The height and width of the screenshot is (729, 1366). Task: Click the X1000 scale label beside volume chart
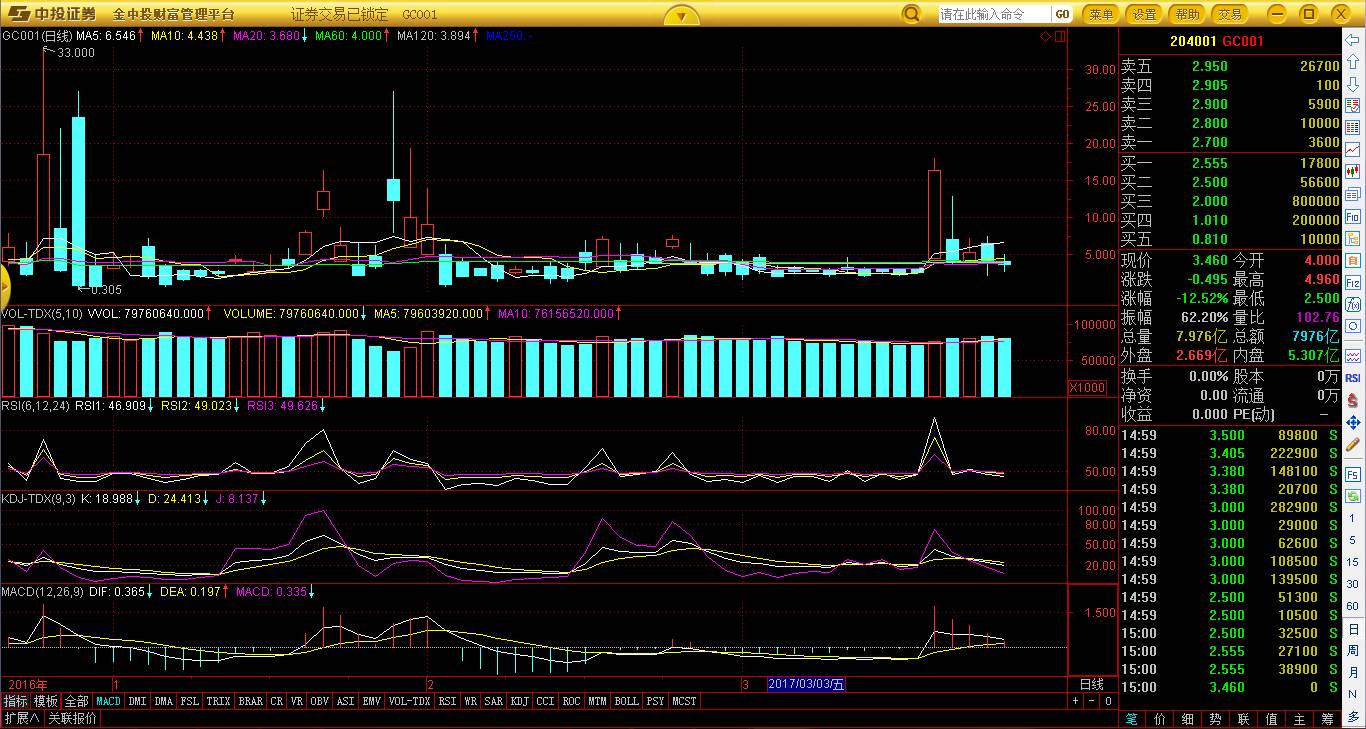click(1087, 387)
